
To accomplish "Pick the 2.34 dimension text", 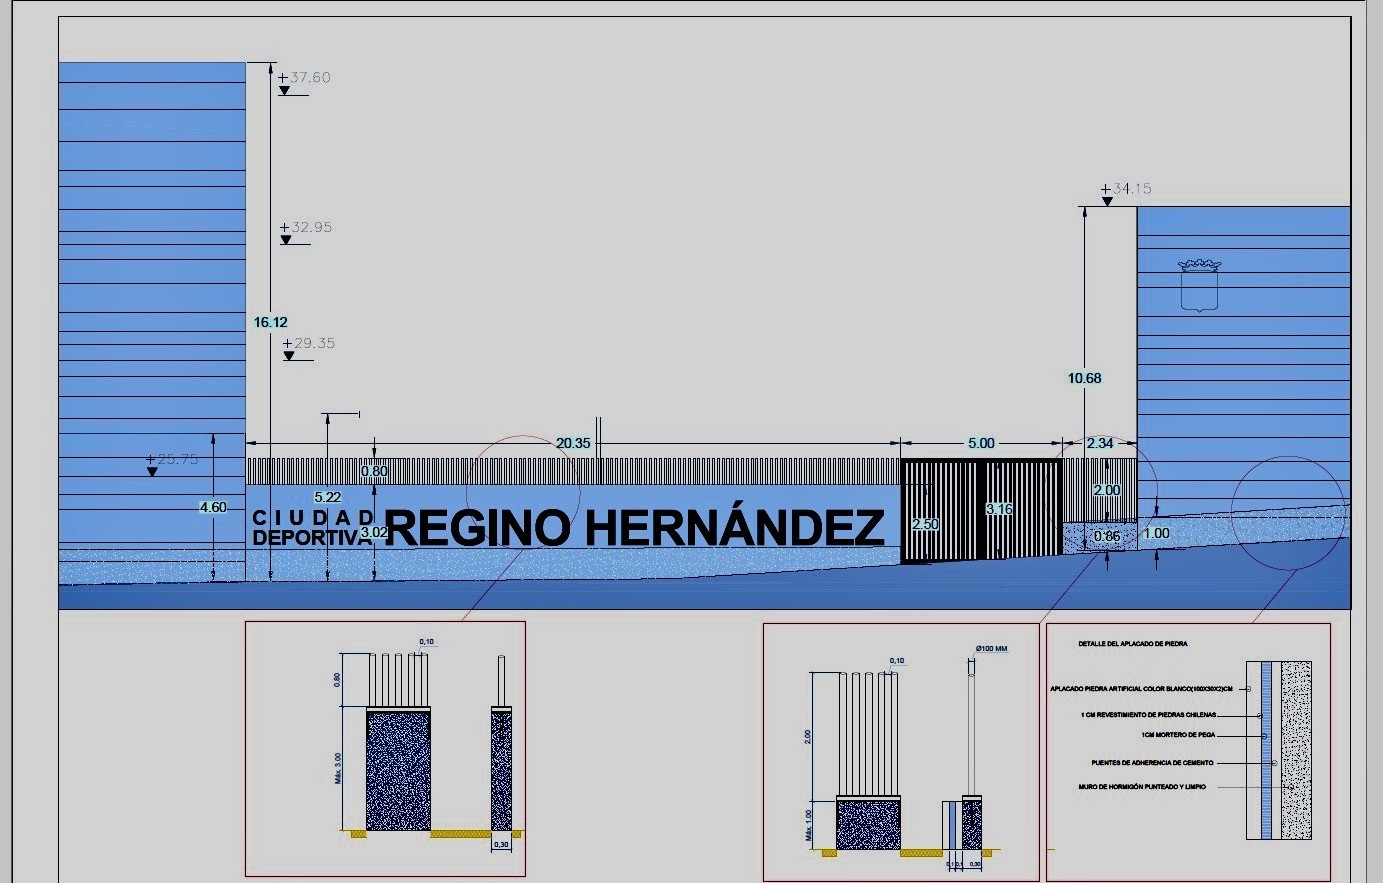I will pyautogui.click(x=1099, y=443).
